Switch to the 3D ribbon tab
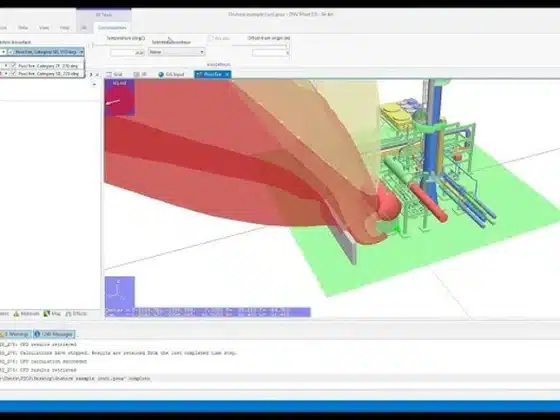This screenshot has width=560, height=420. 84,28
